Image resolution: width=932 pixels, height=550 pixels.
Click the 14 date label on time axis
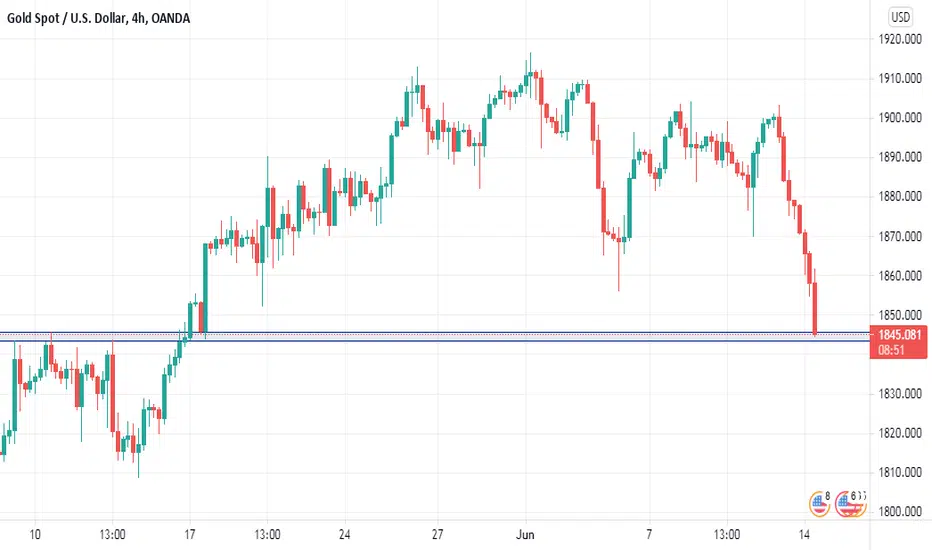click(x=804, y=535)
